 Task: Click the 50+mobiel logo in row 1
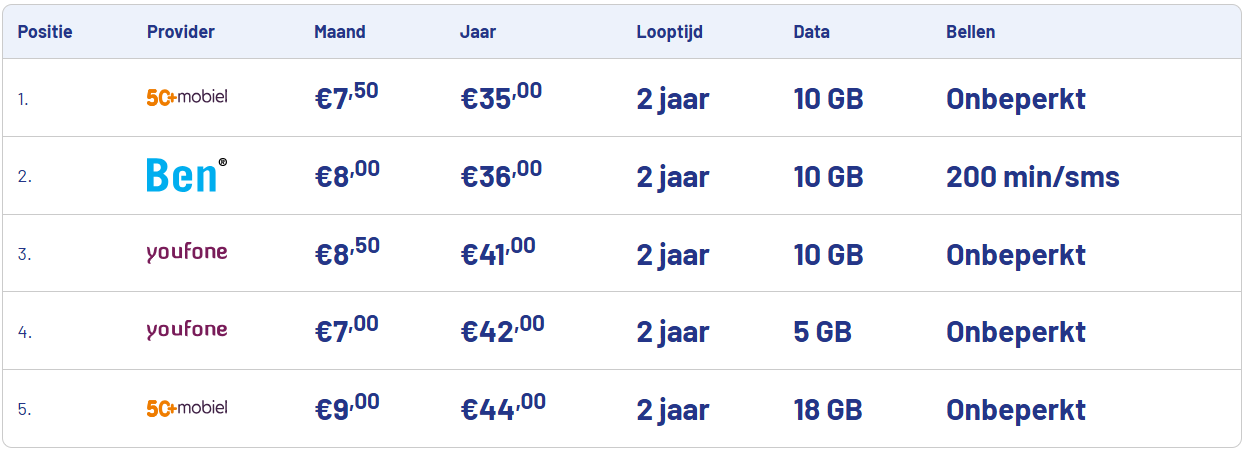tap(187, 97)
